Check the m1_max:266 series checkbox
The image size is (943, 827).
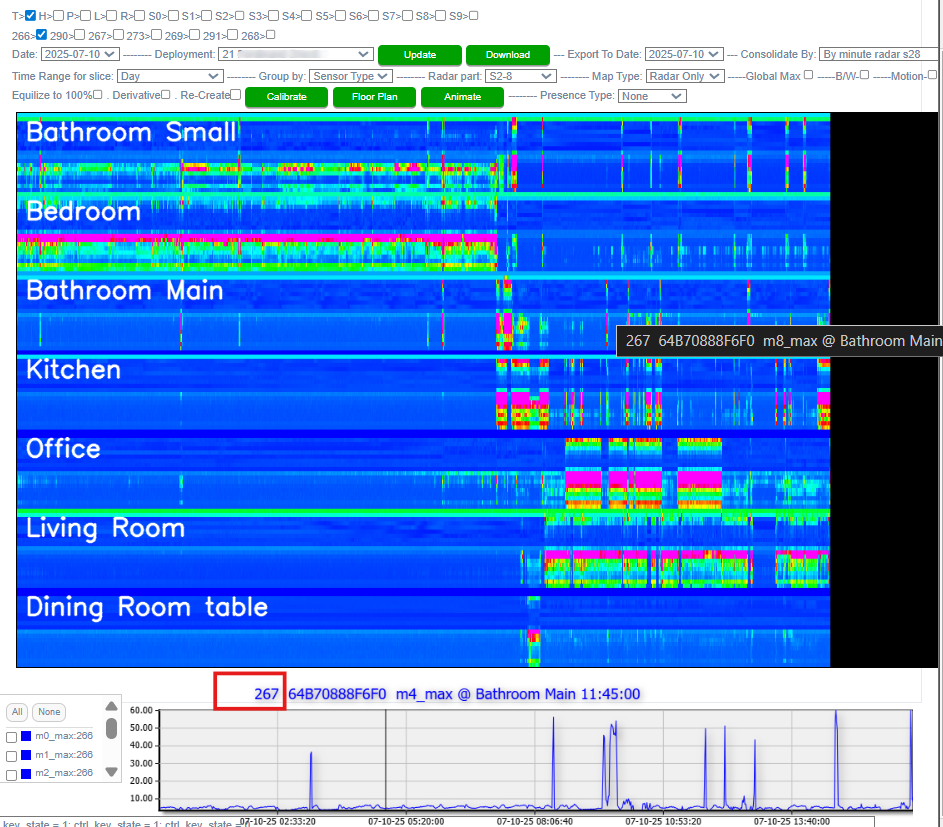click(x=11, y=755)
